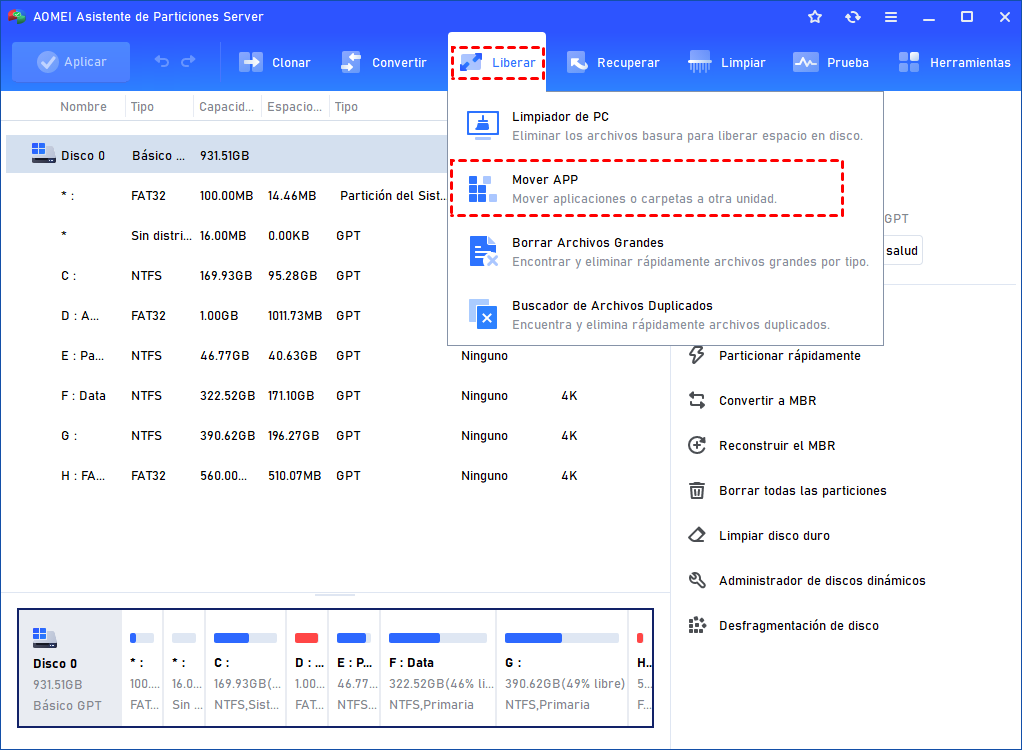Sort by the Nombre column header
Screen dimensions: 1022x750
coord(83,107)
